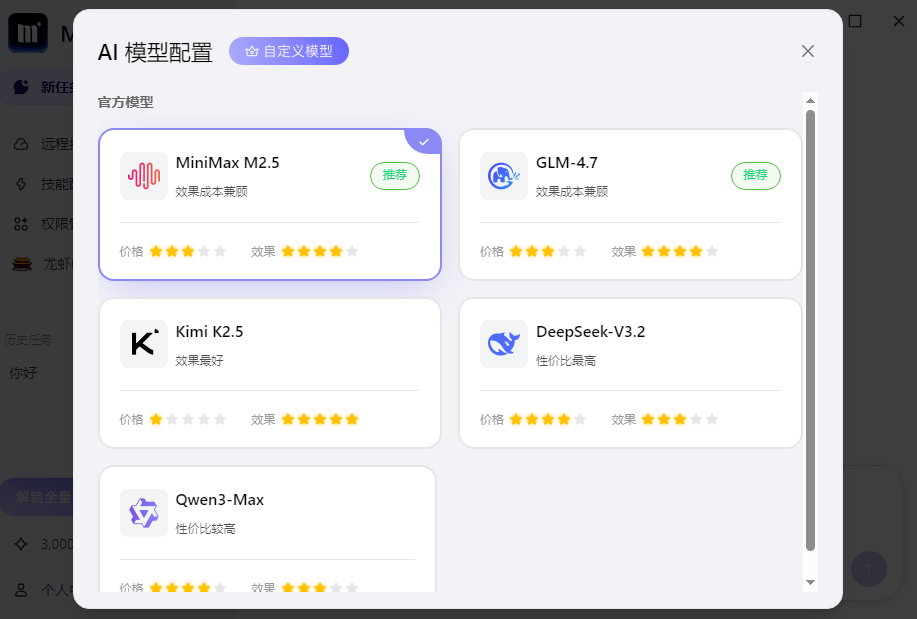
Task: Click the 权限 grid icon in sidebar
Action: (x=21, y=224)
